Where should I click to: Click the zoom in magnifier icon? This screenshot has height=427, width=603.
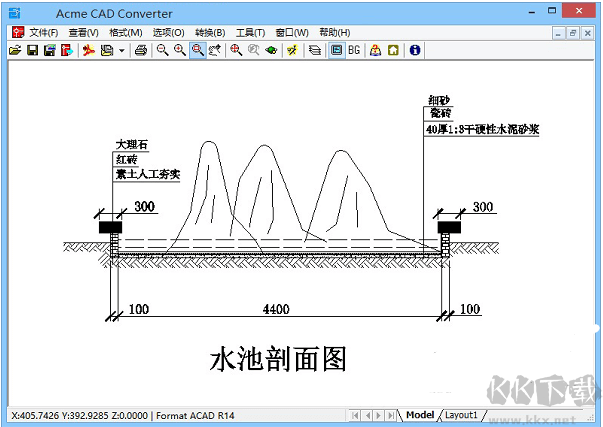180,50
